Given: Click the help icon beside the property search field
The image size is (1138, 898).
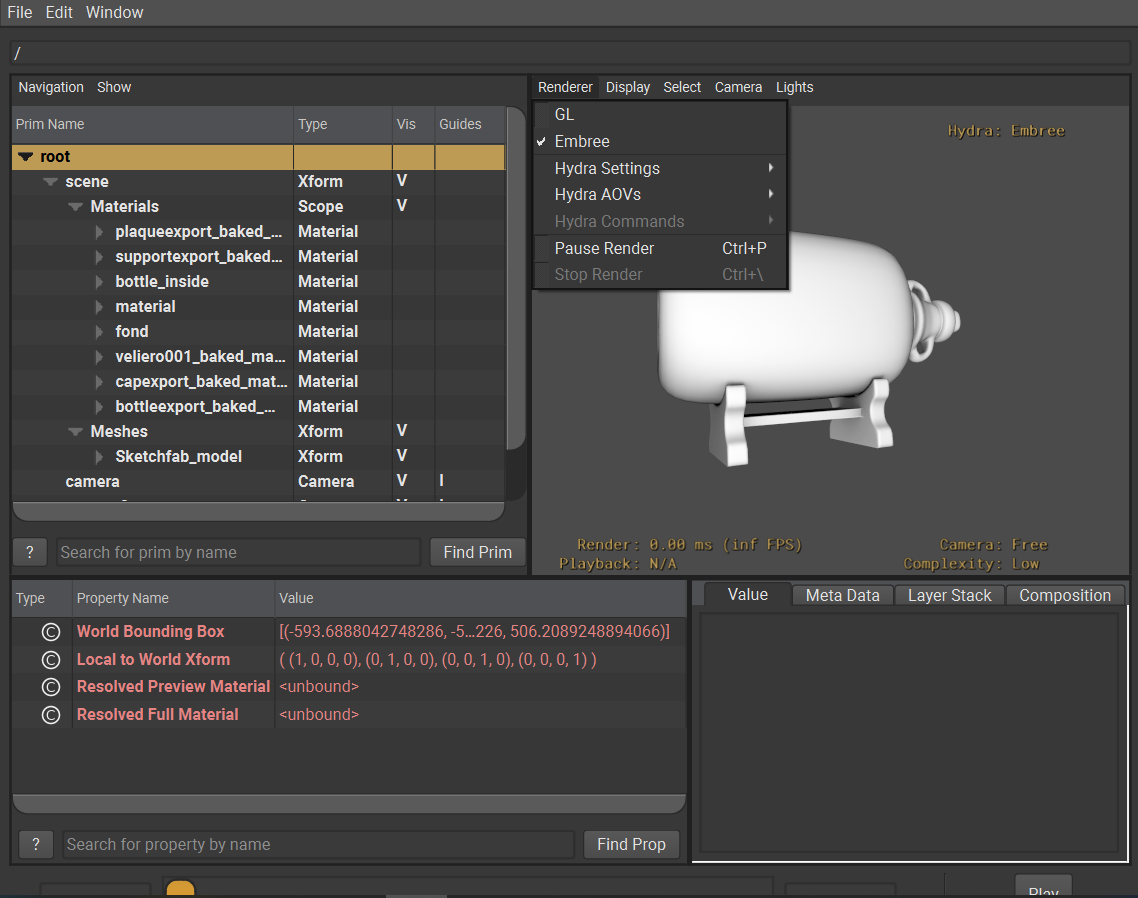Looking at the screenshot, I should [35, 844].
